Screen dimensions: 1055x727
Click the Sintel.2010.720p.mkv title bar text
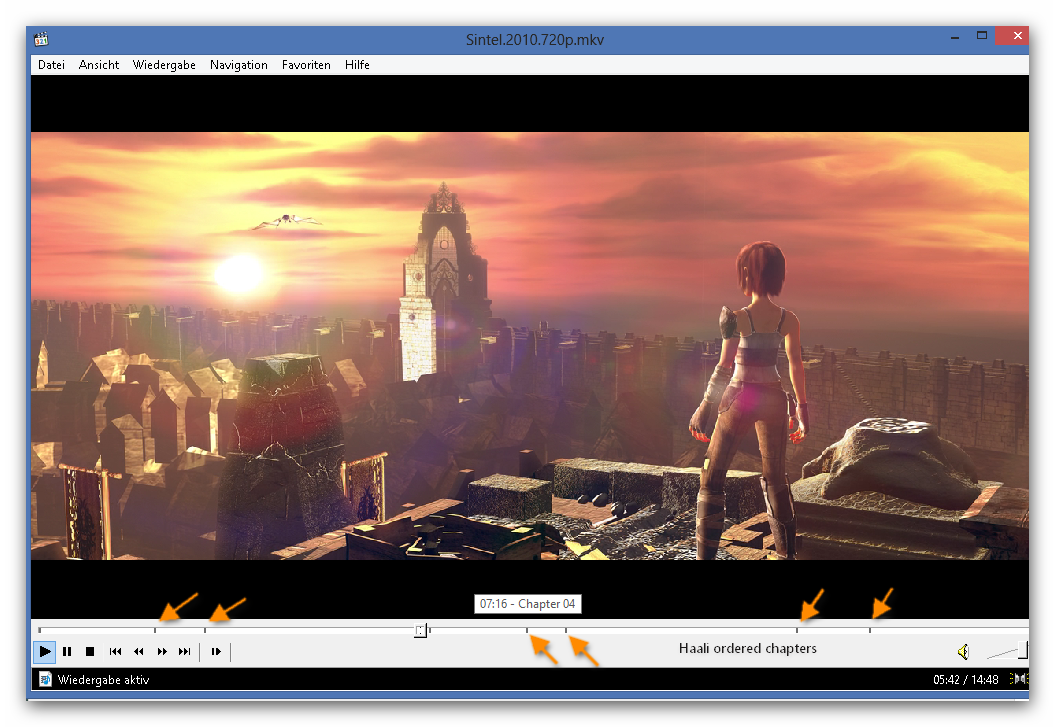[x=535, y=40]
